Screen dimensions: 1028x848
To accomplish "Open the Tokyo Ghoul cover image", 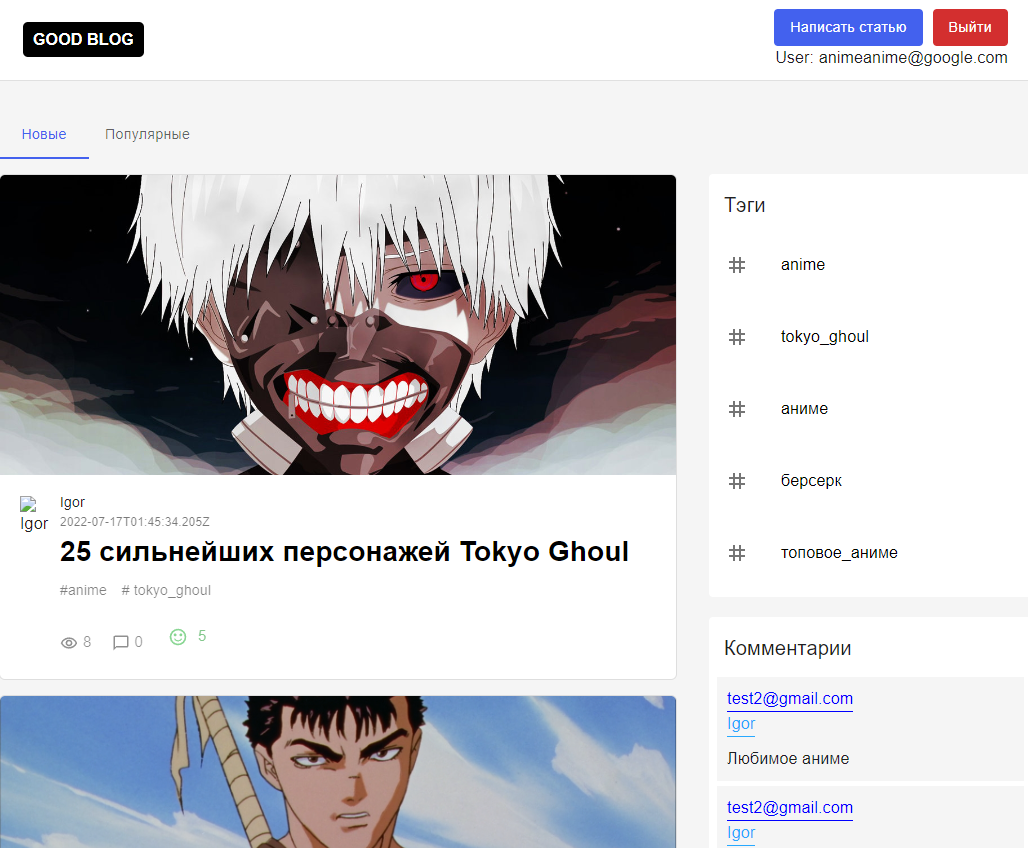I will point(339,324).
